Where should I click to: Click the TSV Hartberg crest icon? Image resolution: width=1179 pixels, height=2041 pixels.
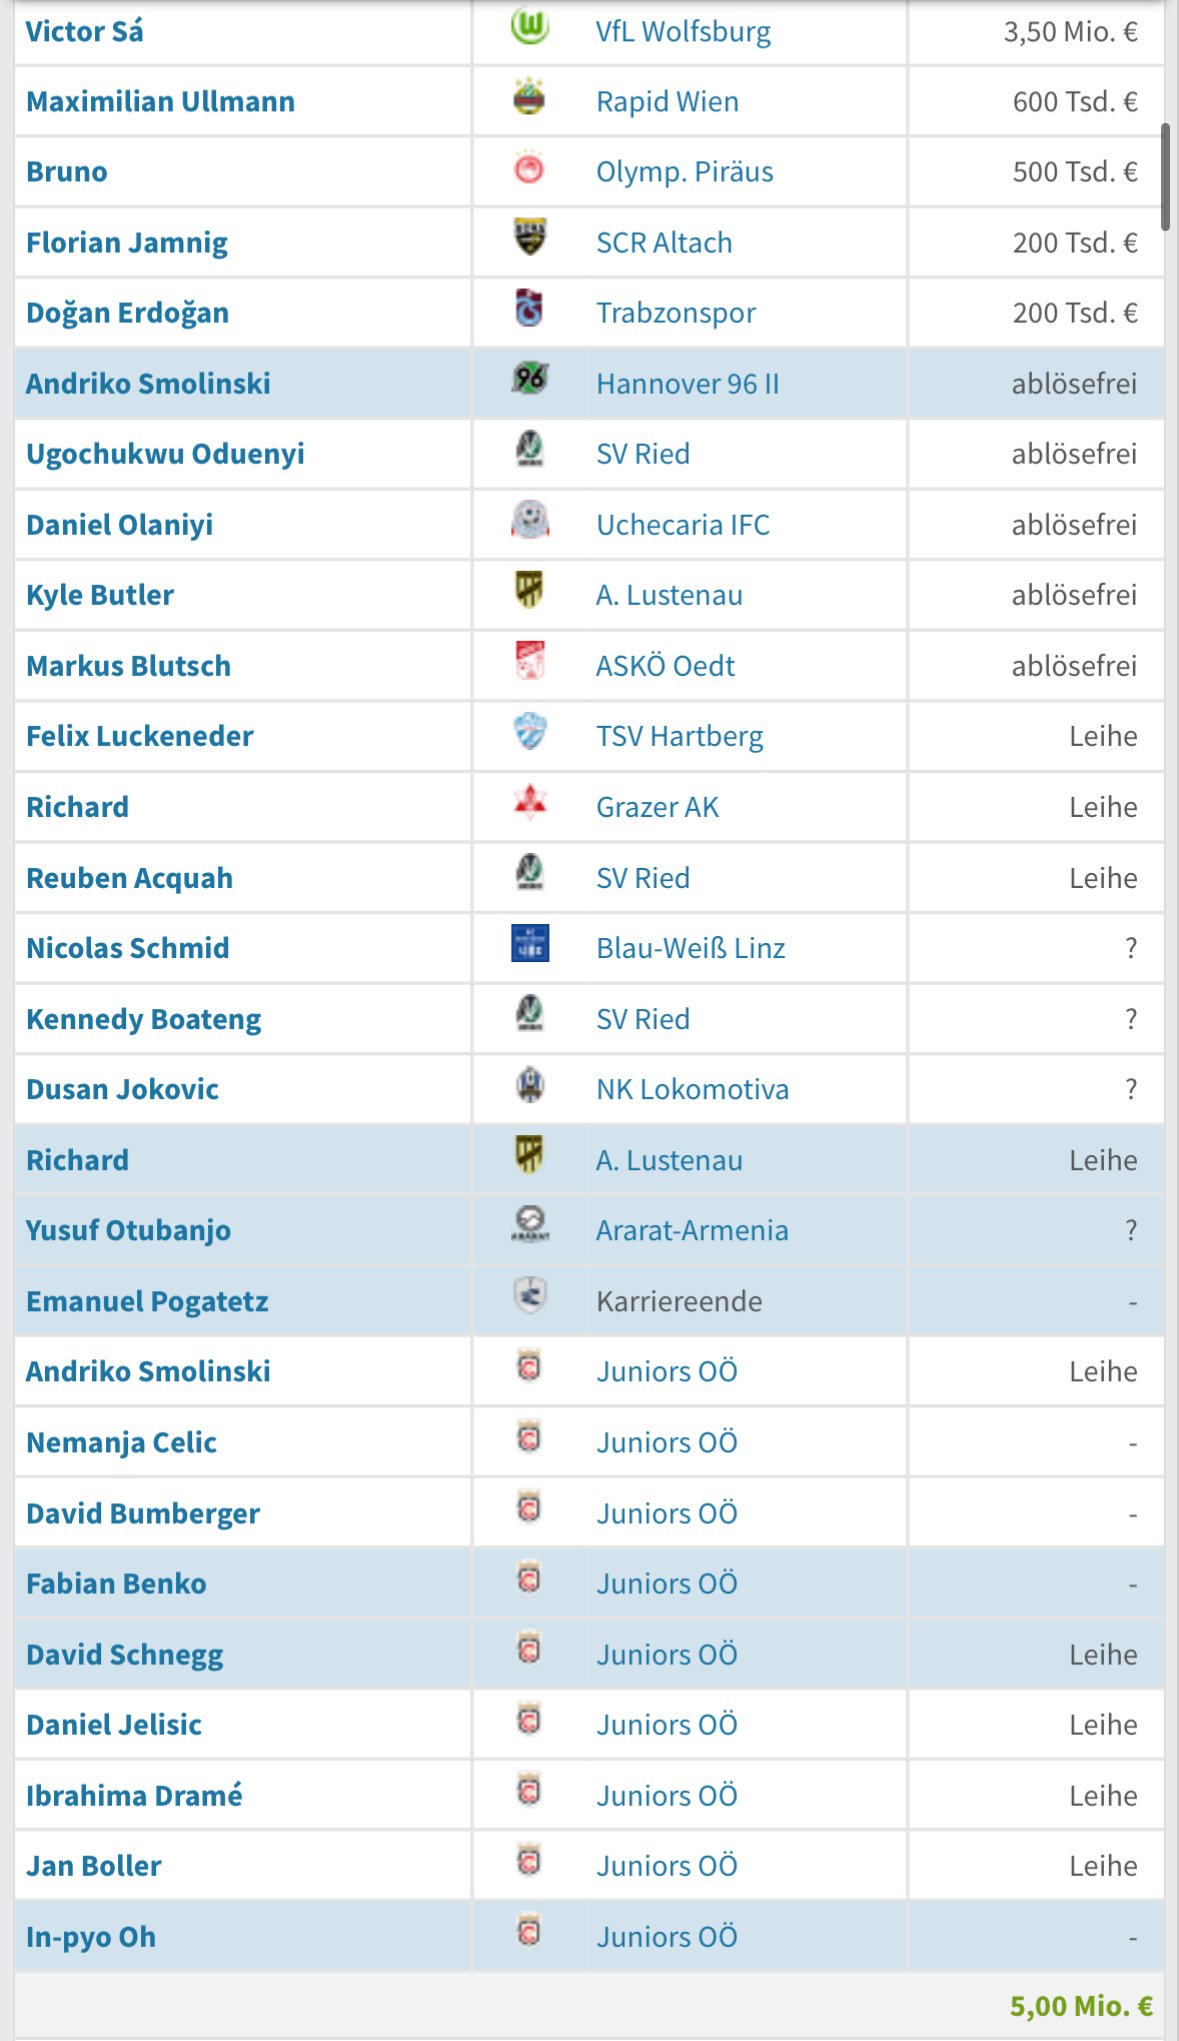point(530,732)
